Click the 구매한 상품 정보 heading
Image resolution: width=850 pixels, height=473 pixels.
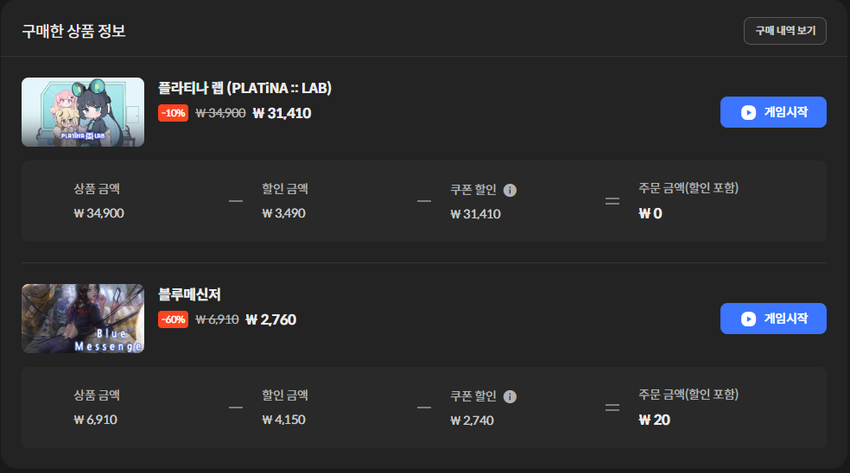[74, 31]
